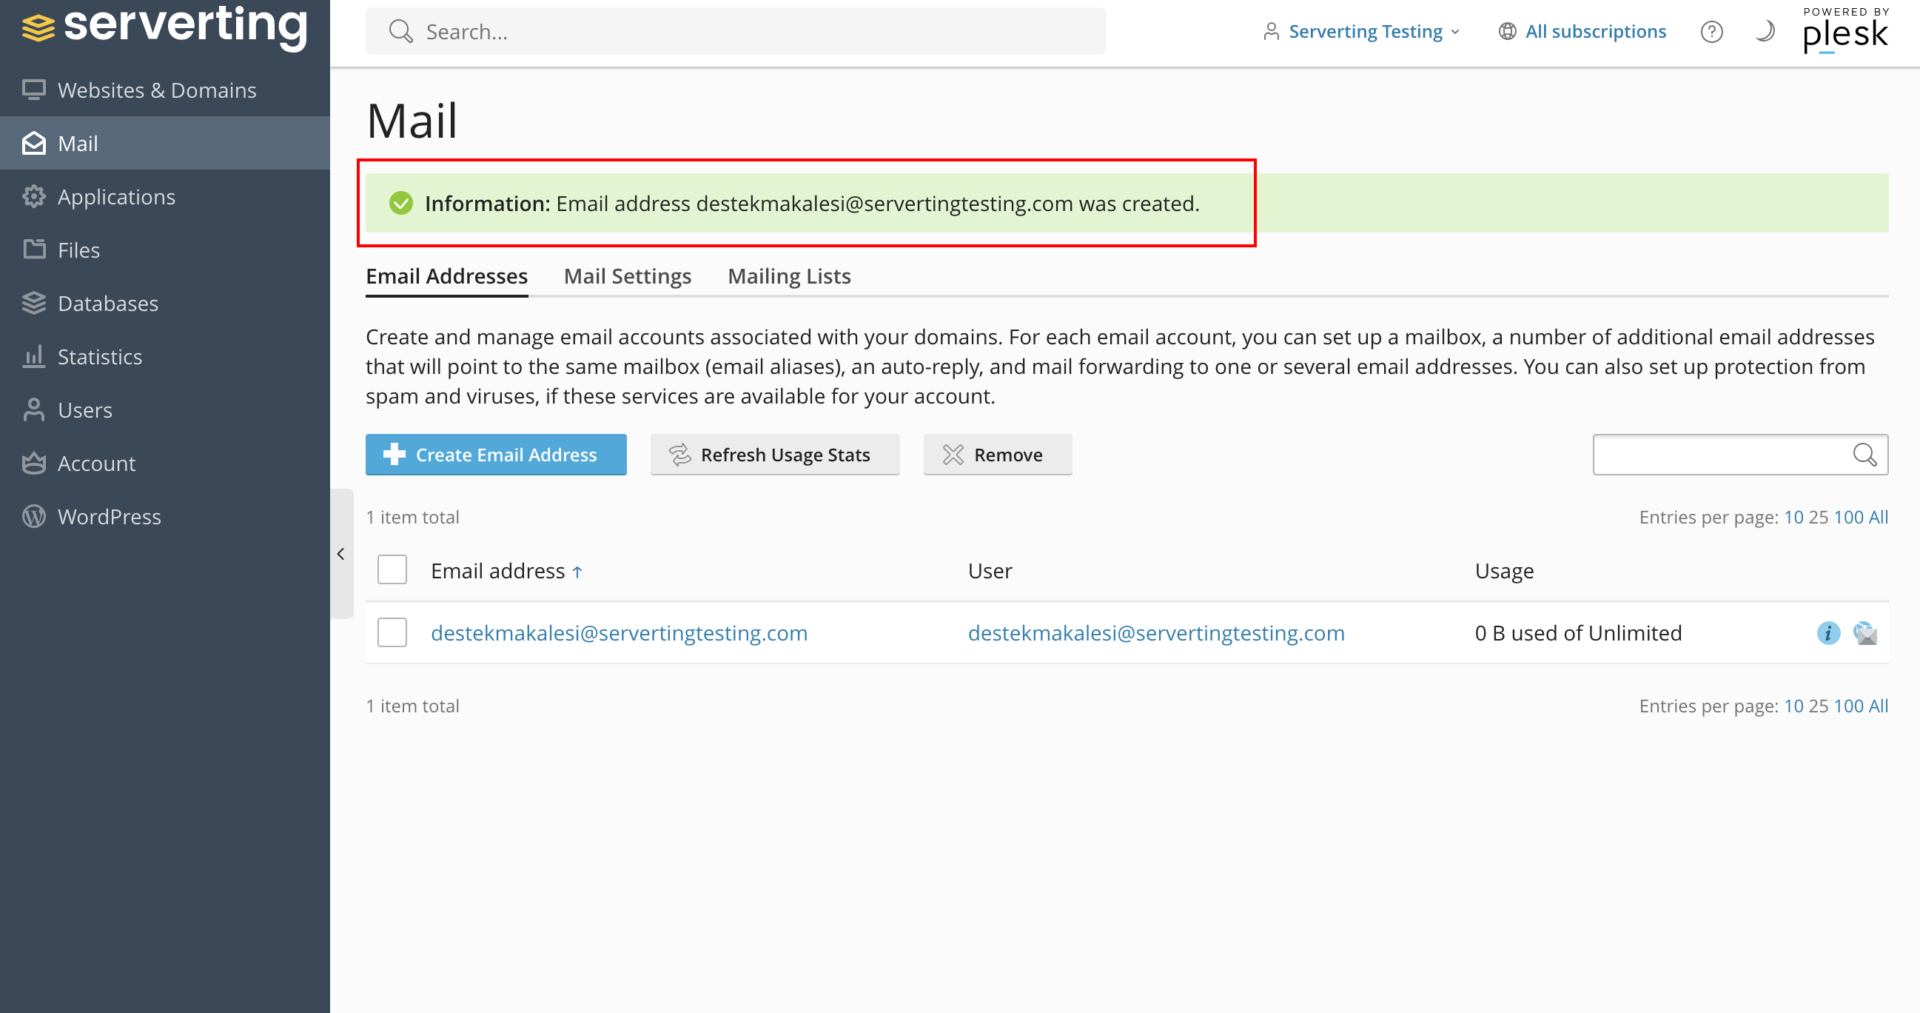Switch to Email Addresses tab
The image size is (1920, 1013).
coord(447,277)
